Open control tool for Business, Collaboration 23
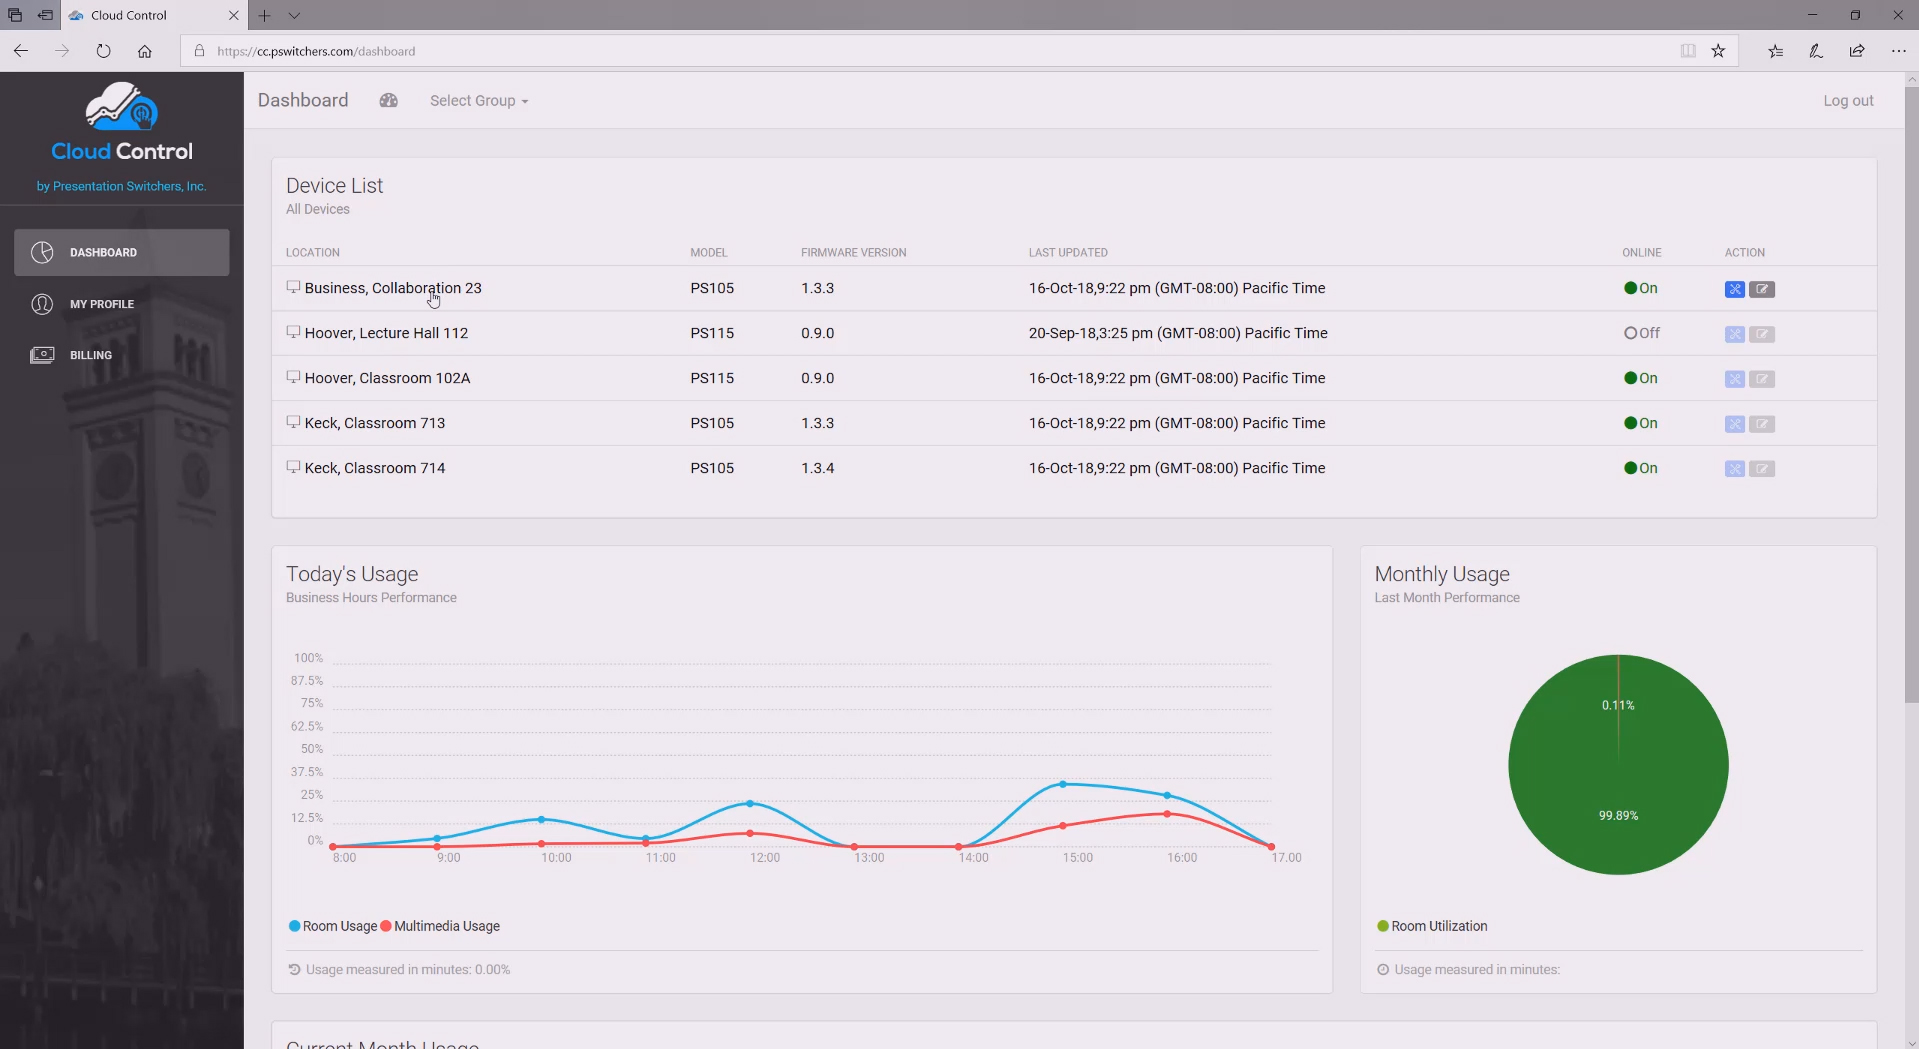 [1735, 289]
